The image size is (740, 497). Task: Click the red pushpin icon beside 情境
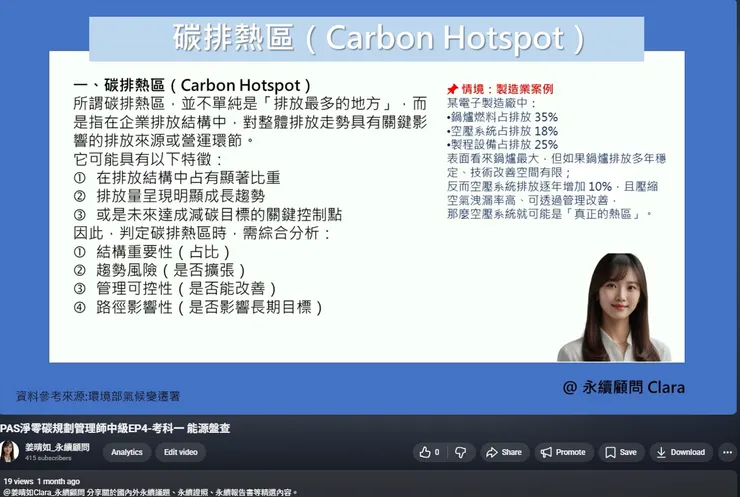452,89
